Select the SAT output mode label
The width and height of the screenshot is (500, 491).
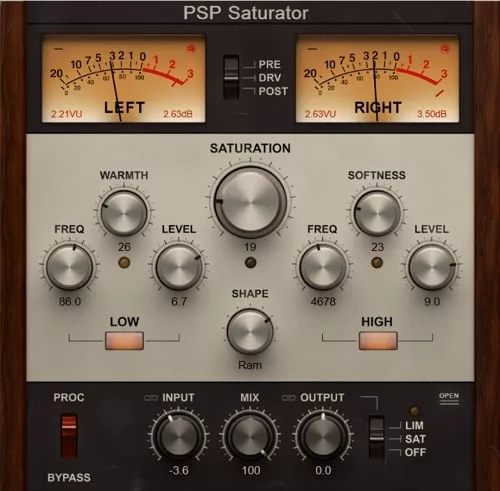(415, 439)
